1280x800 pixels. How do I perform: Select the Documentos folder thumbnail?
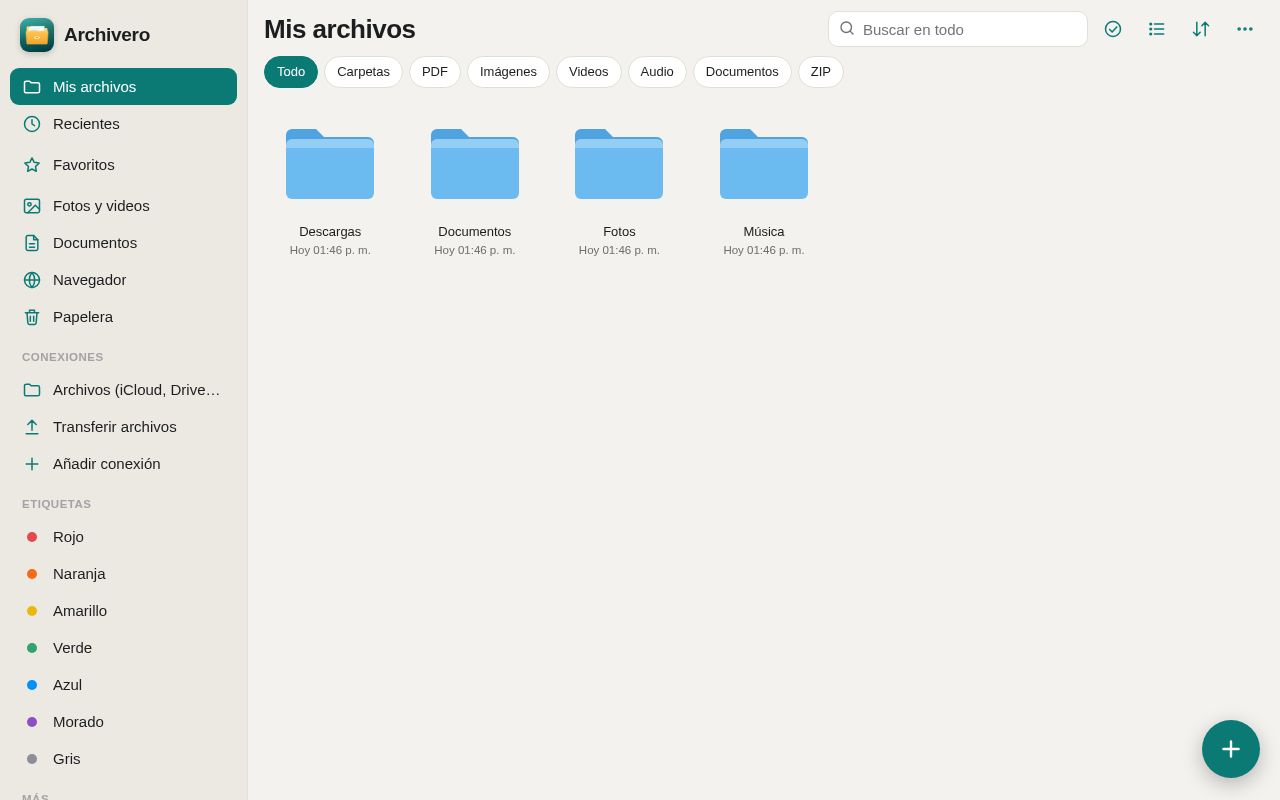(x=475, y=164)
